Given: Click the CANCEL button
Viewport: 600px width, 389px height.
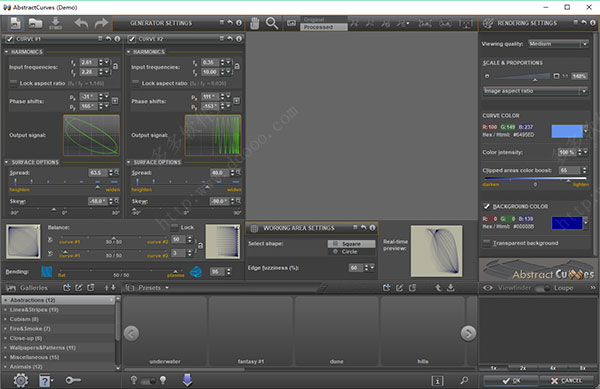Looking at the screenshot, I should [567, 381].
